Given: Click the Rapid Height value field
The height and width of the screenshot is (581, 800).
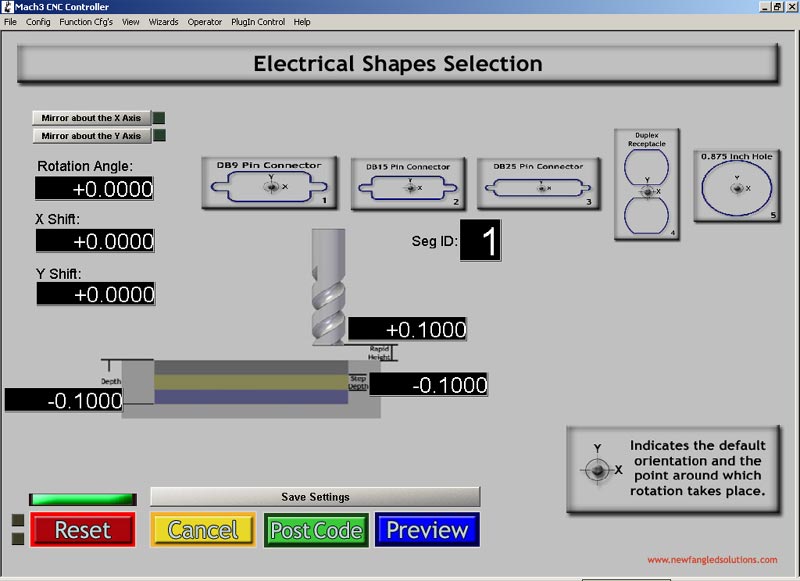Looking at the screenshot, I should [407, 329].
